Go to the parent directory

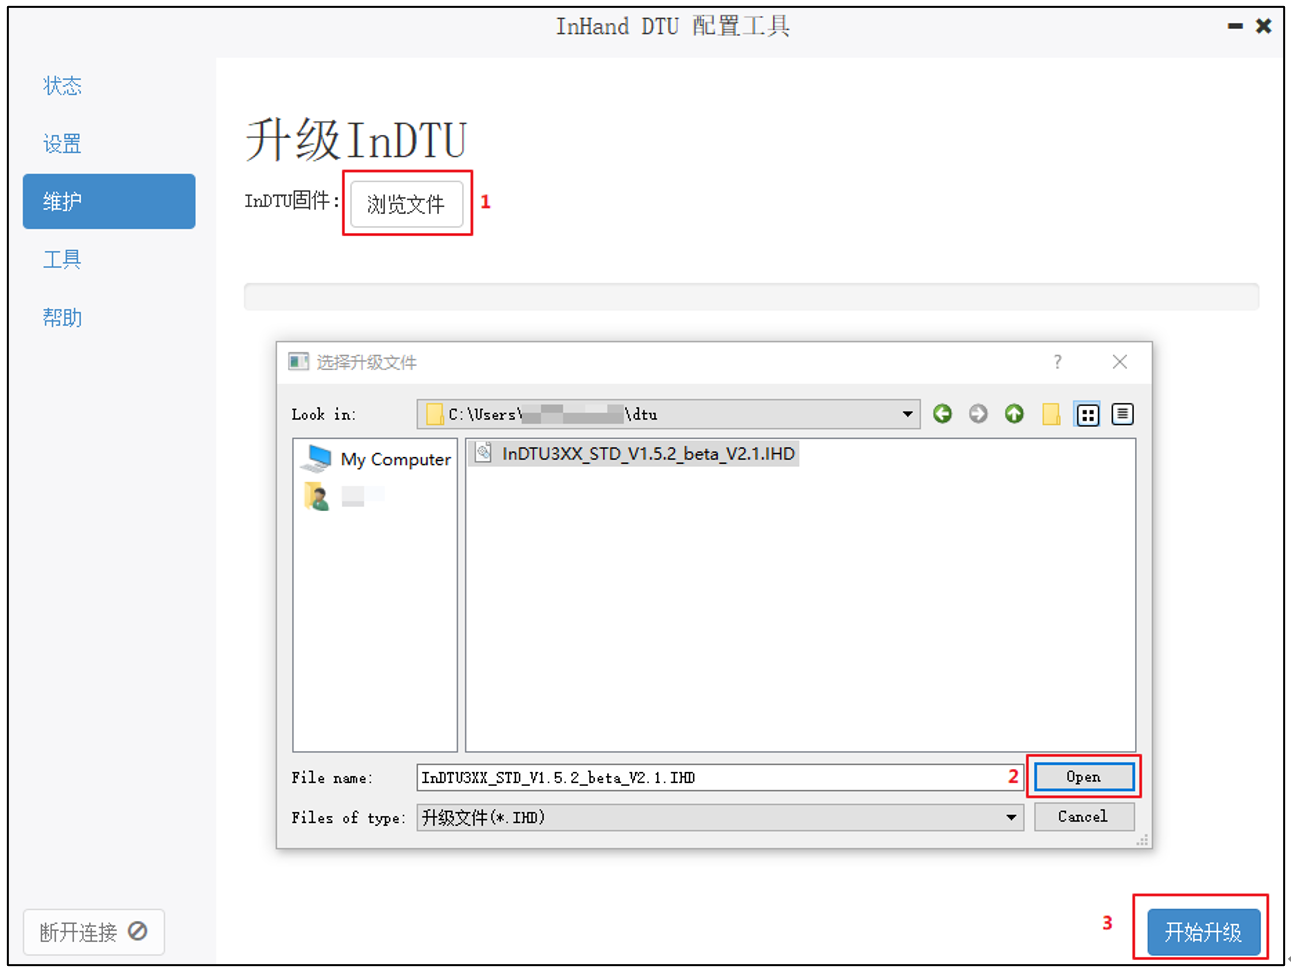1014,414
